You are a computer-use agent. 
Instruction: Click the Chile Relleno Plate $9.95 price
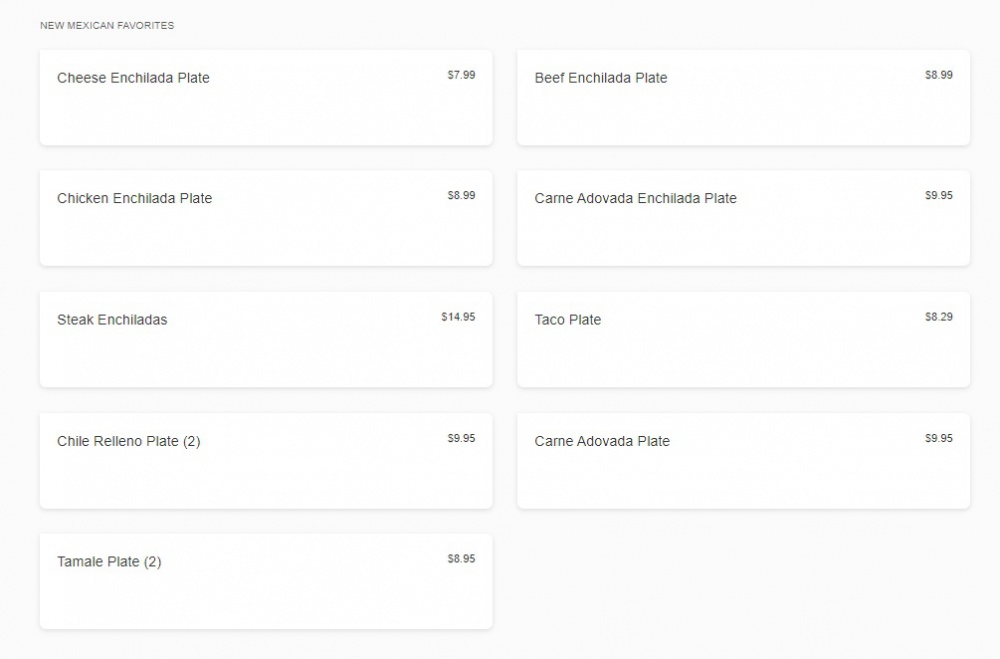(x=461, y=438)
